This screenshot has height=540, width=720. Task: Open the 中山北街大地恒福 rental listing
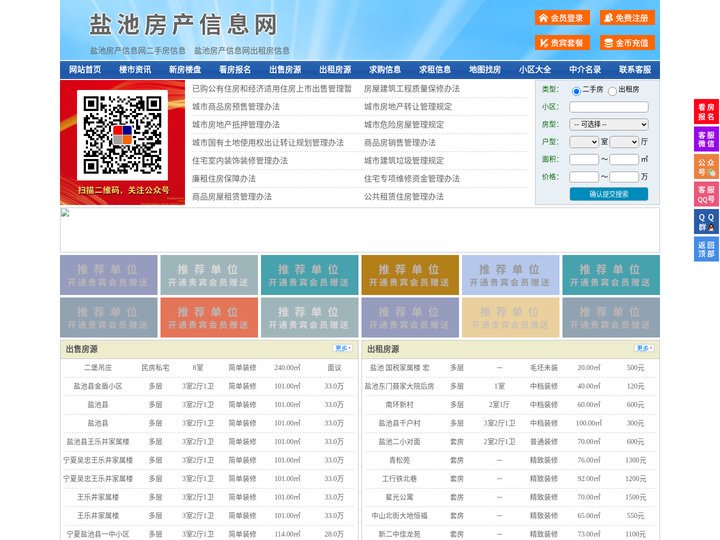(399, 516)
